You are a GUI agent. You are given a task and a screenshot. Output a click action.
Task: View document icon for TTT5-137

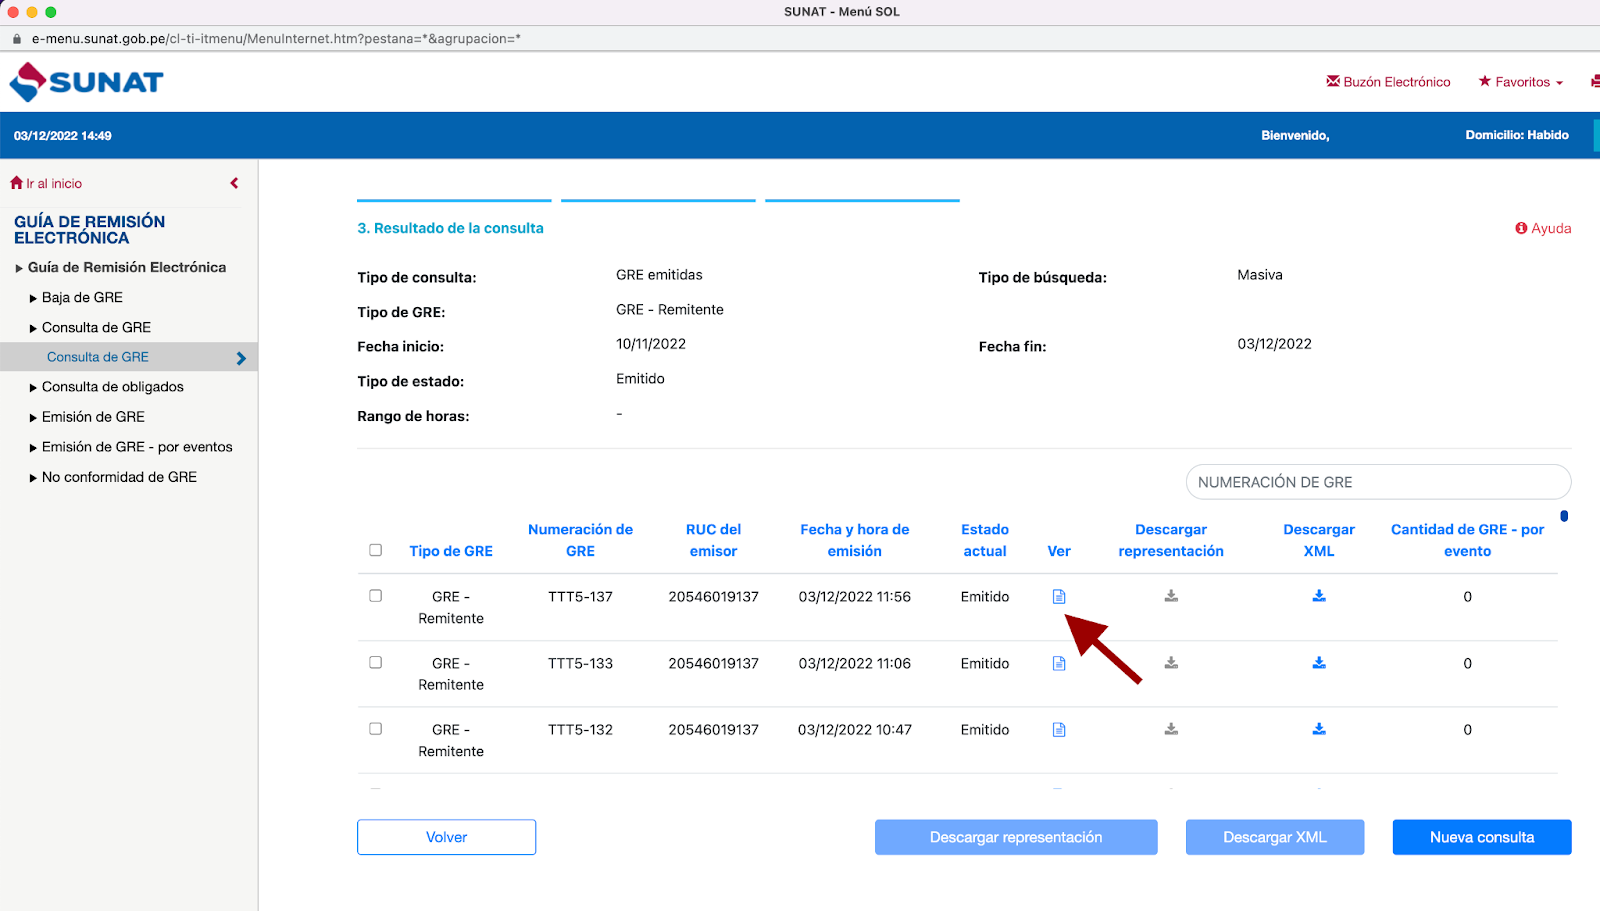tap(1059, 597)
